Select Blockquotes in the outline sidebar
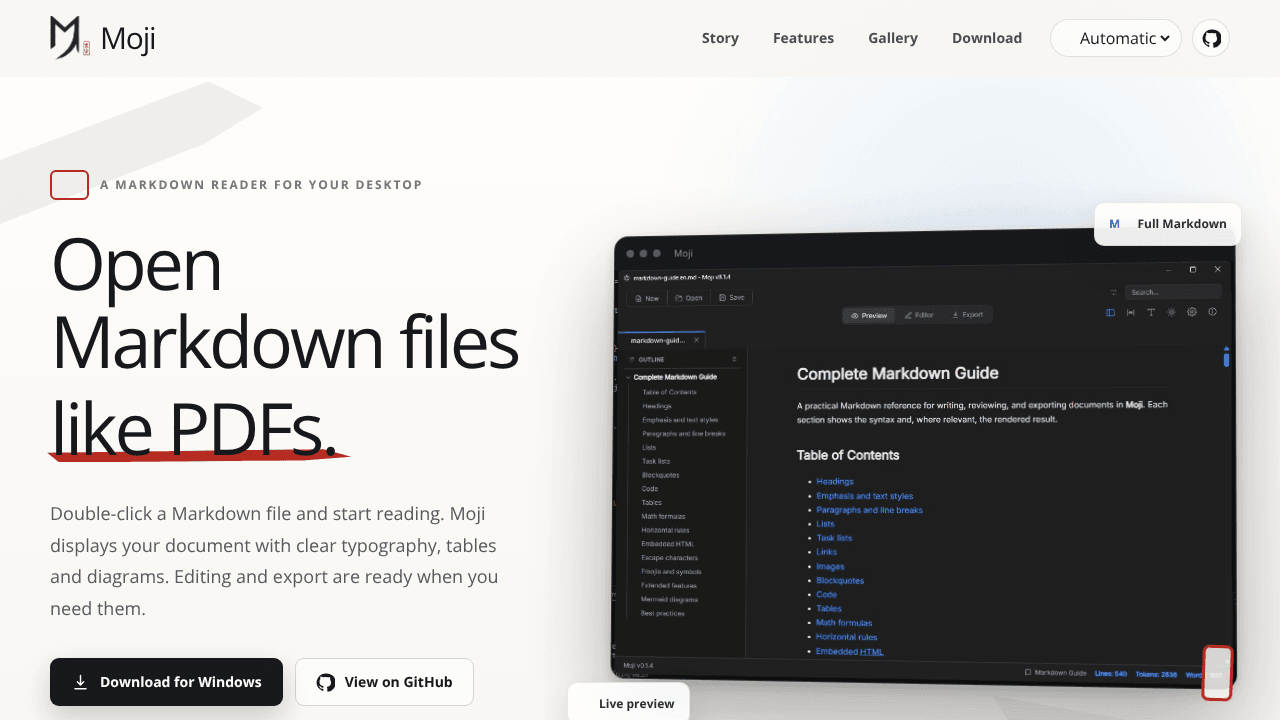 pos(661,475)
